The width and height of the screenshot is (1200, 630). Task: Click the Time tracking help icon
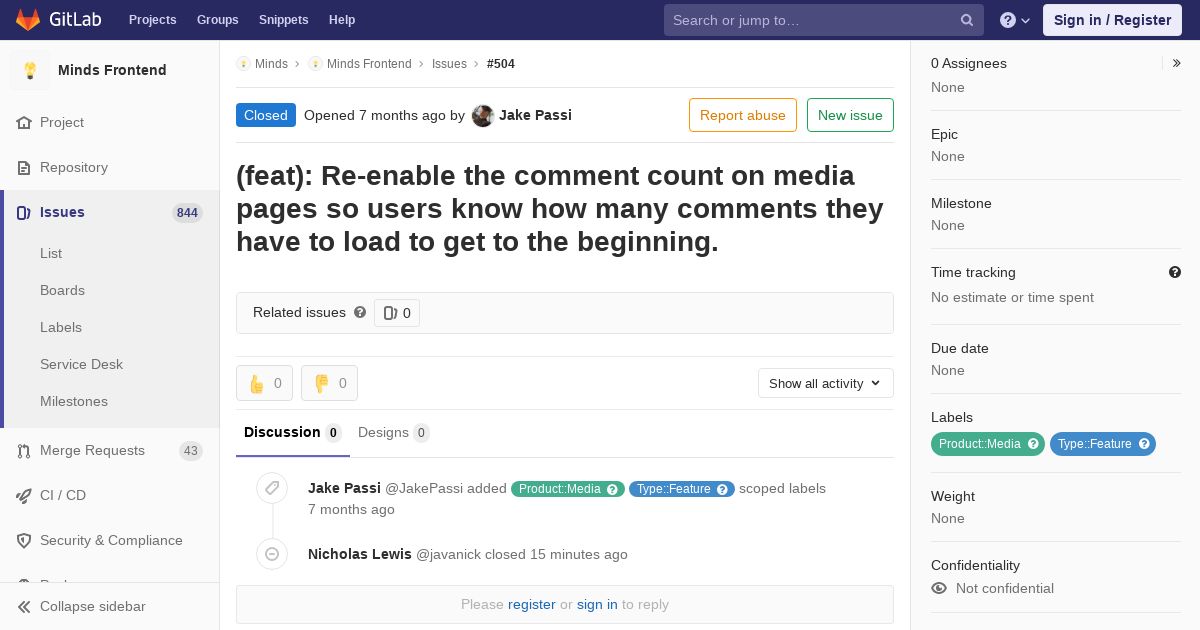coord(1175,272)
